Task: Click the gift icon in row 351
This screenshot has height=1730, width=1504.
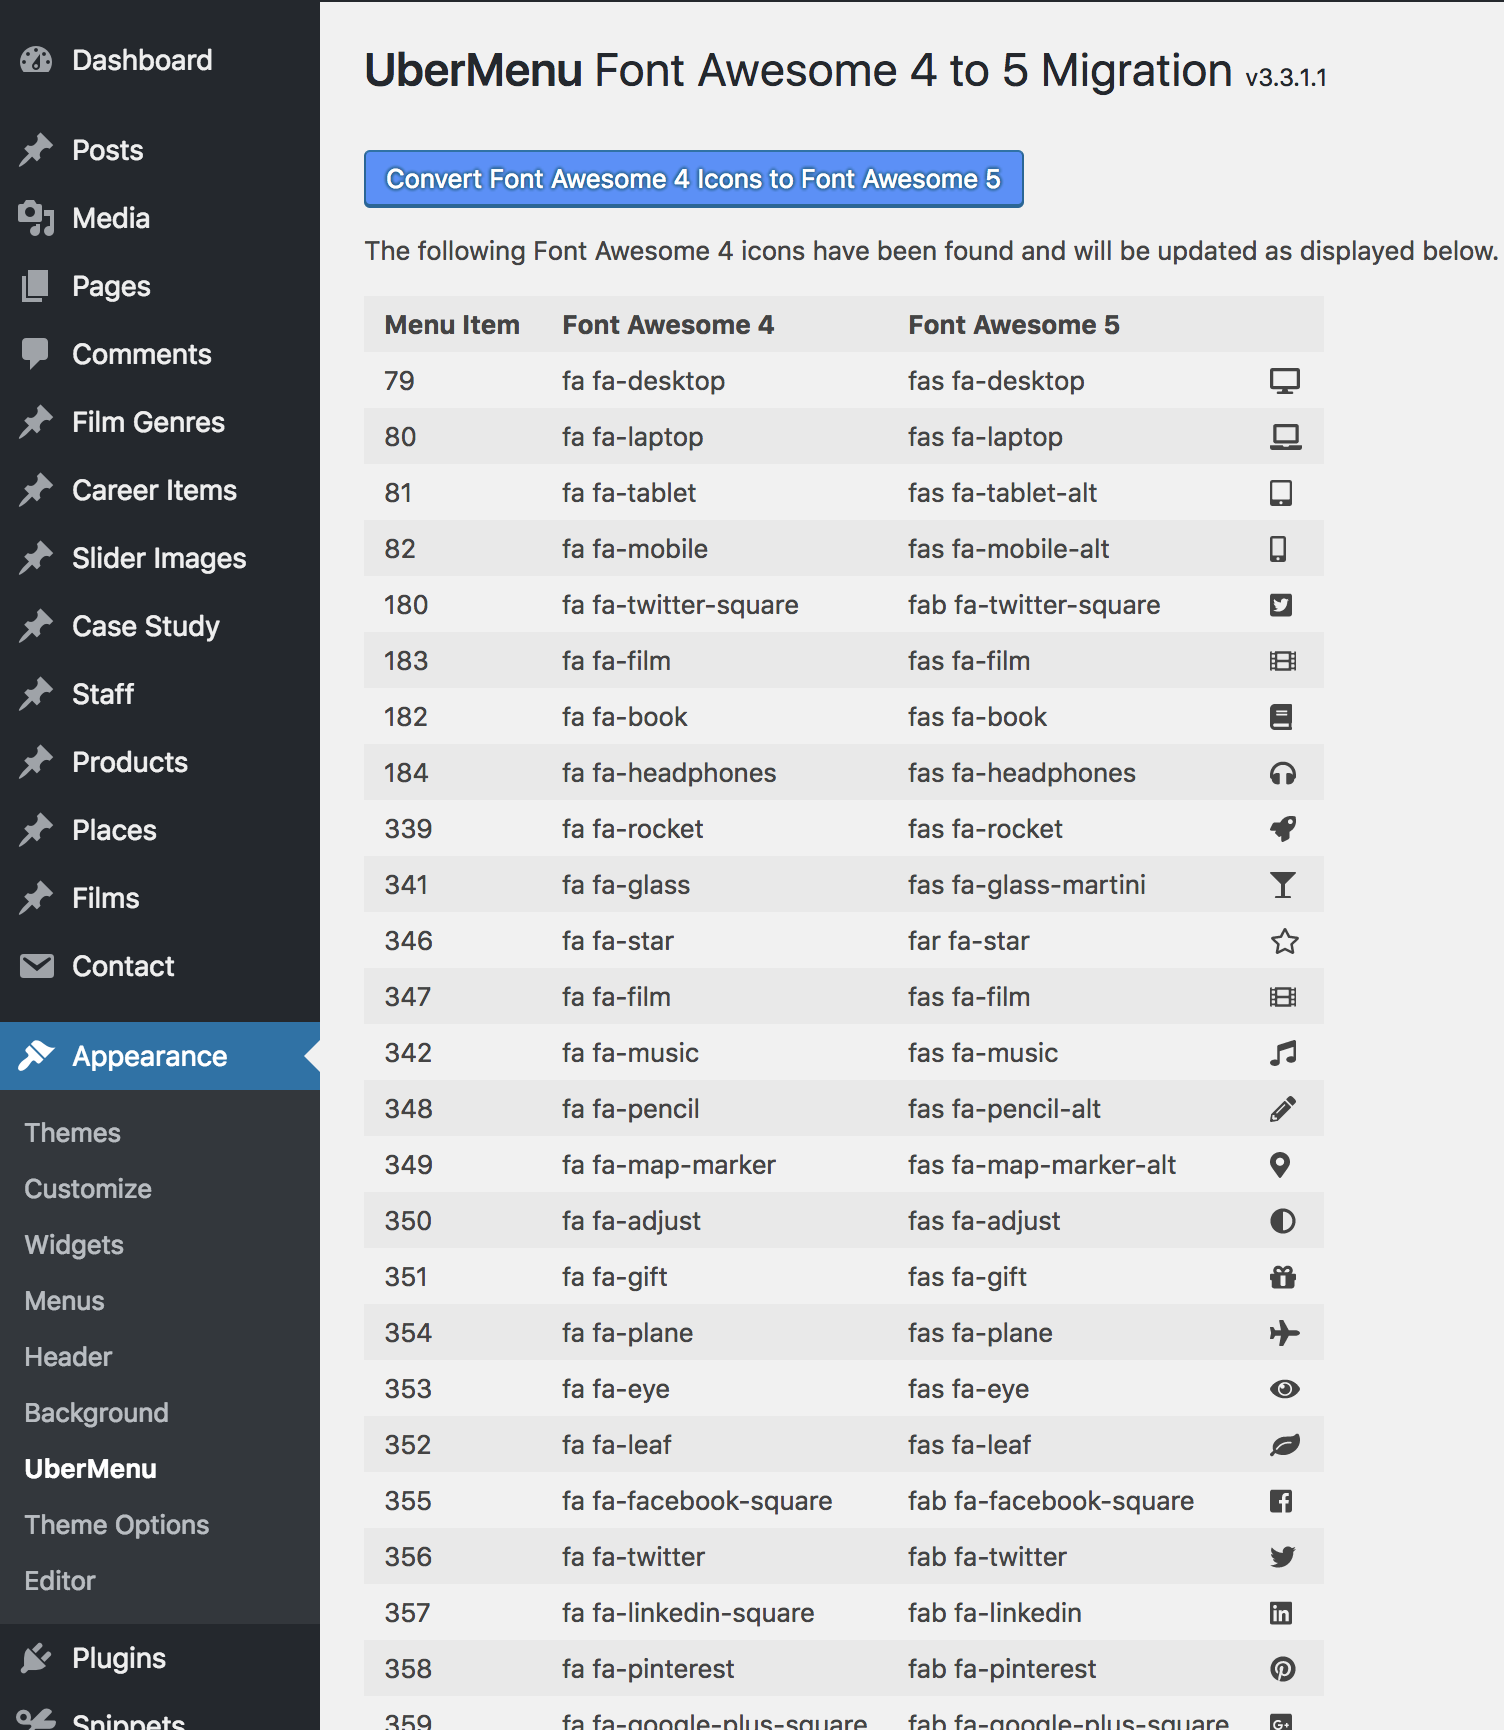Action: click(x=1283, y=1277)
